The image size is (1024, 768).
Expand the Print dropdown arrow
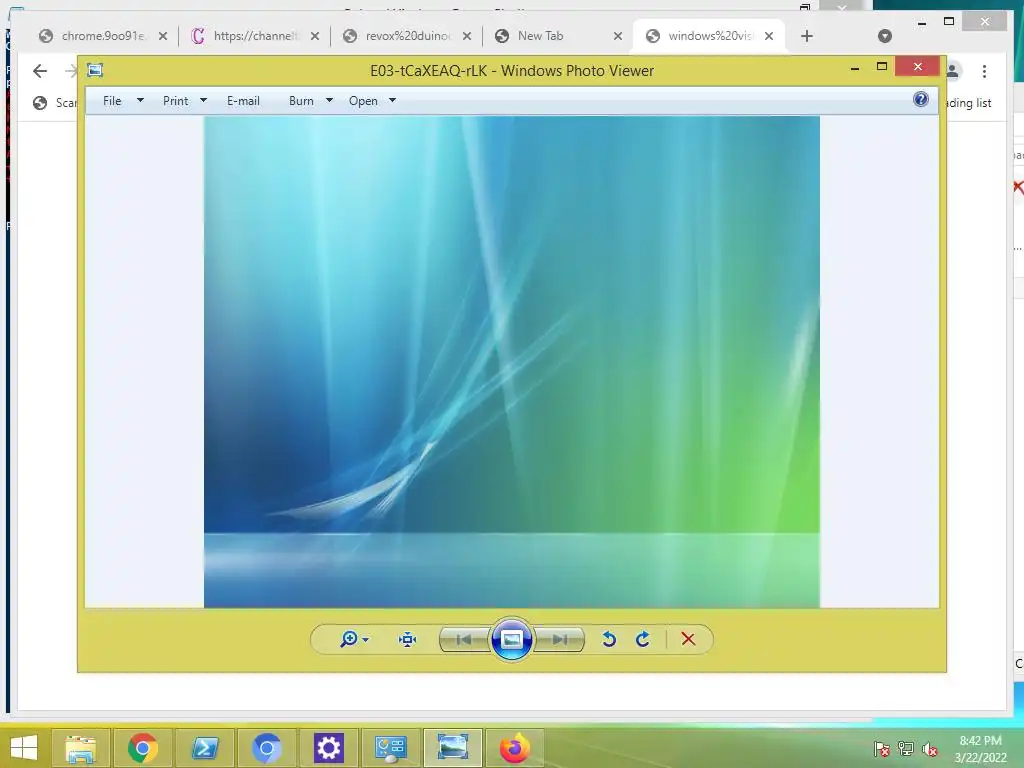203,101
